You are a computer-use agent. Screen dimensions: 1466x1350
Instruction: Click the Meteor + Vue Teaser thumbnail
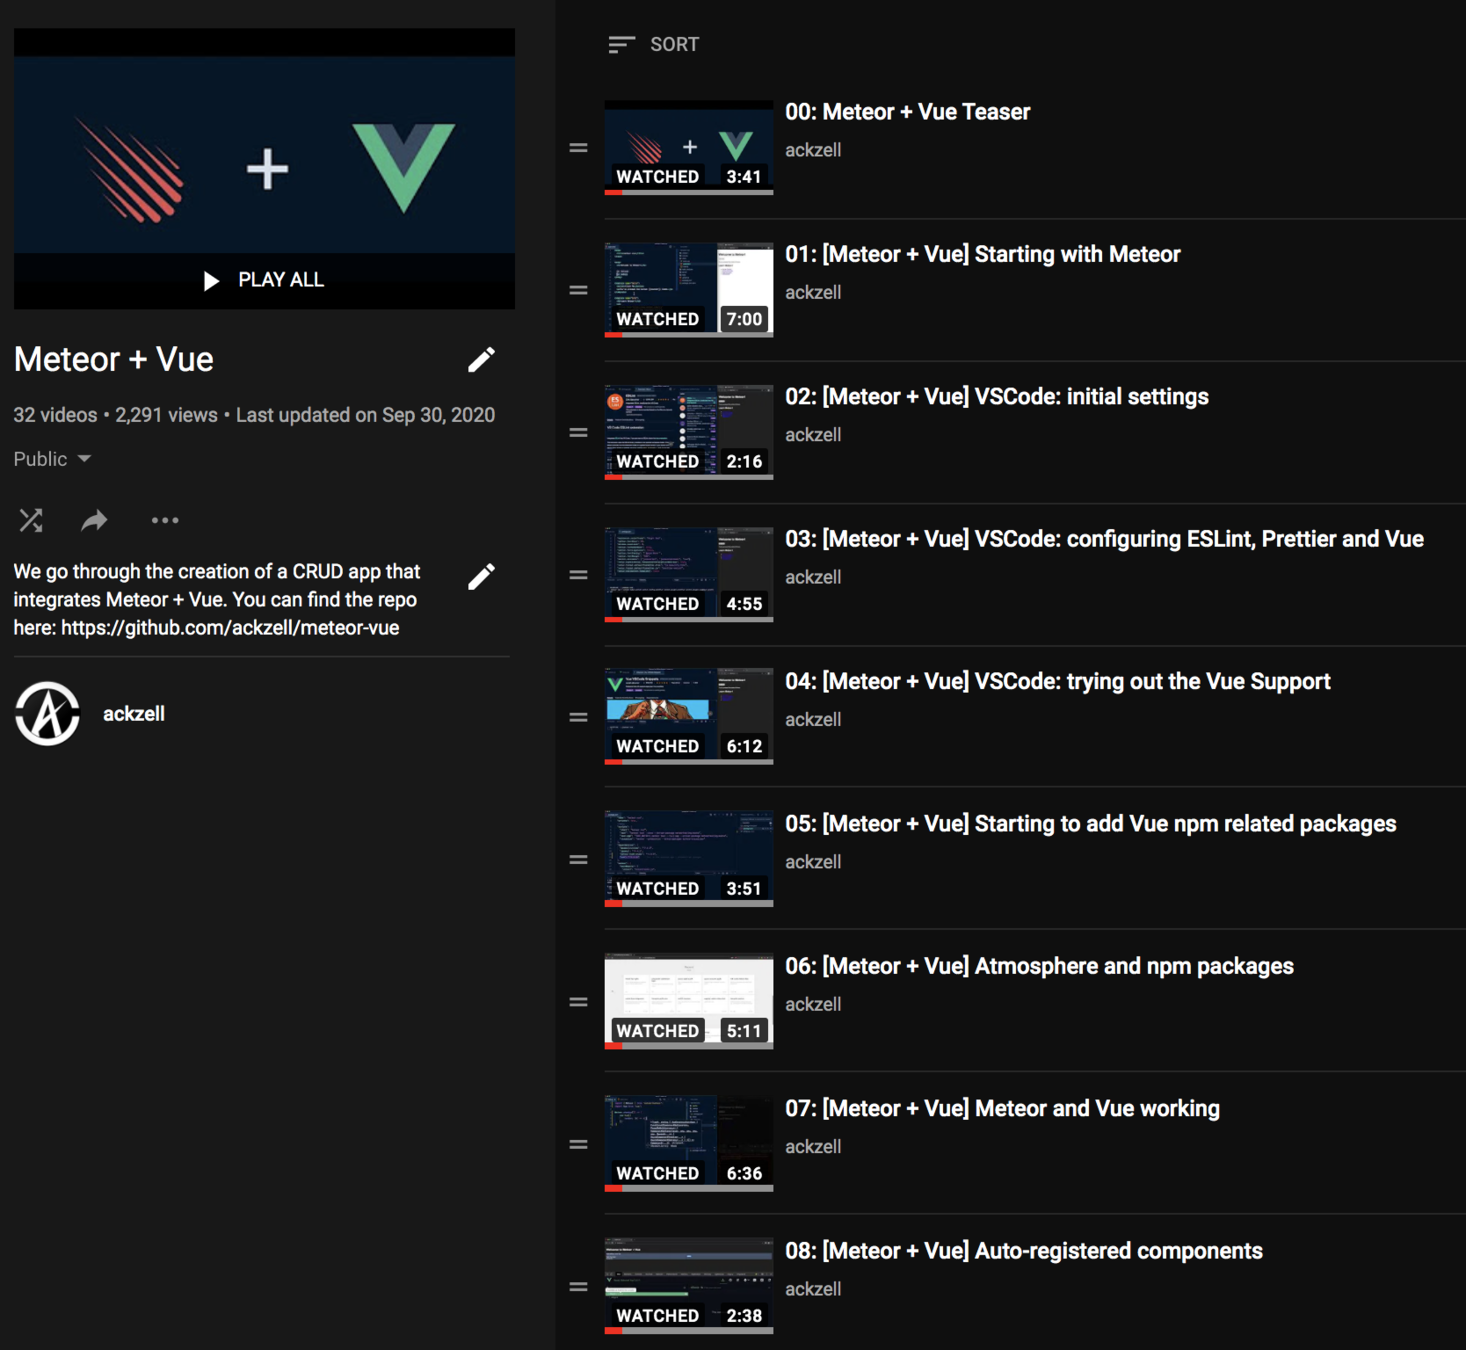[x=689, y=147]
